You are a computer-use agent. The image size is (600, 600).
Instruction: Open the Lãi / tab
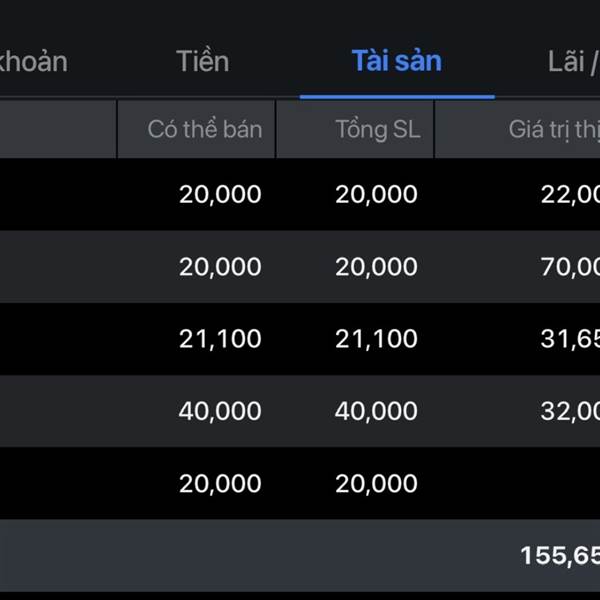pos(573,61)
